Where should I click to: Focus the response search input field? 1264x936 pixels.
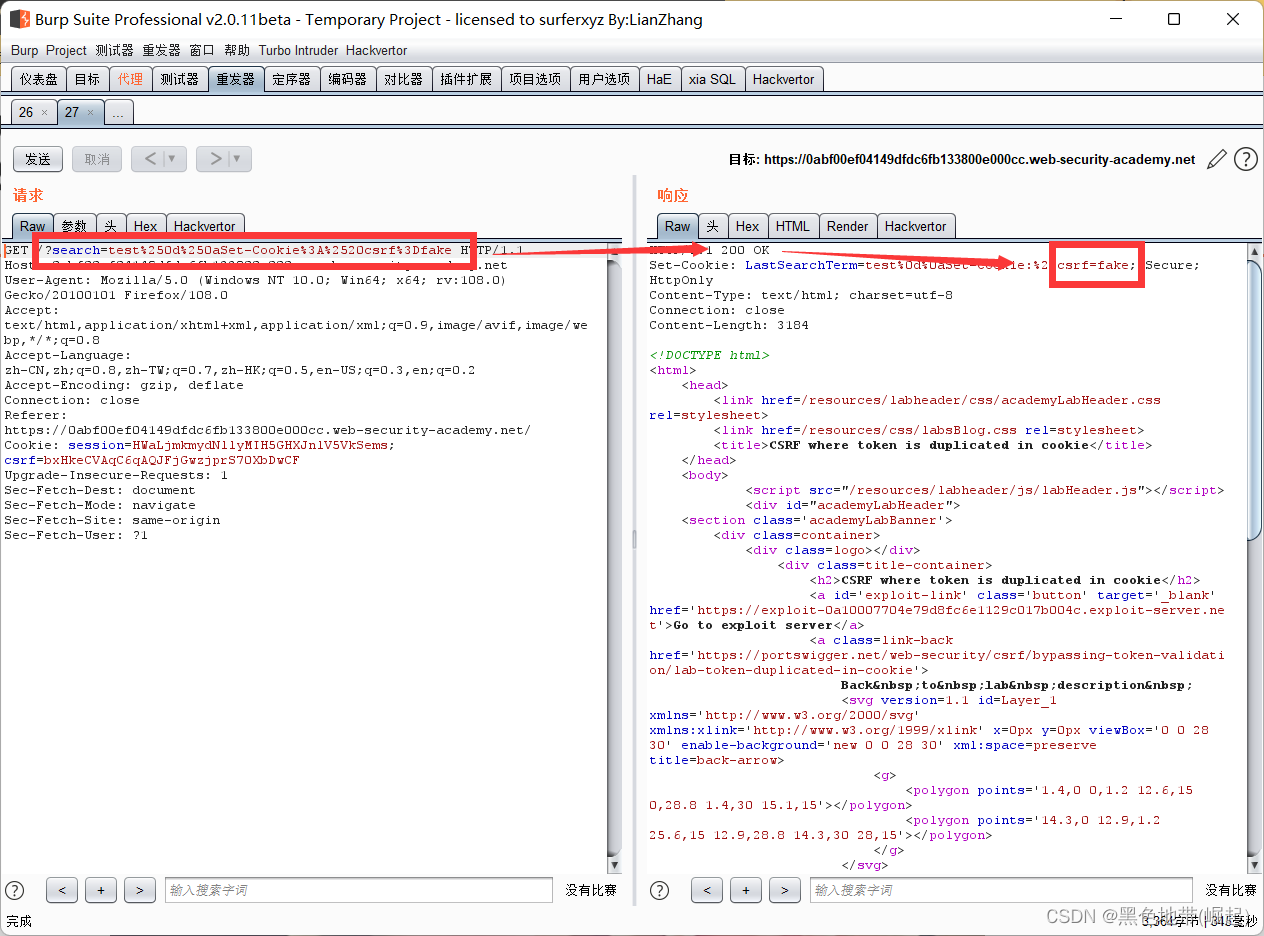pos(1002,890)
